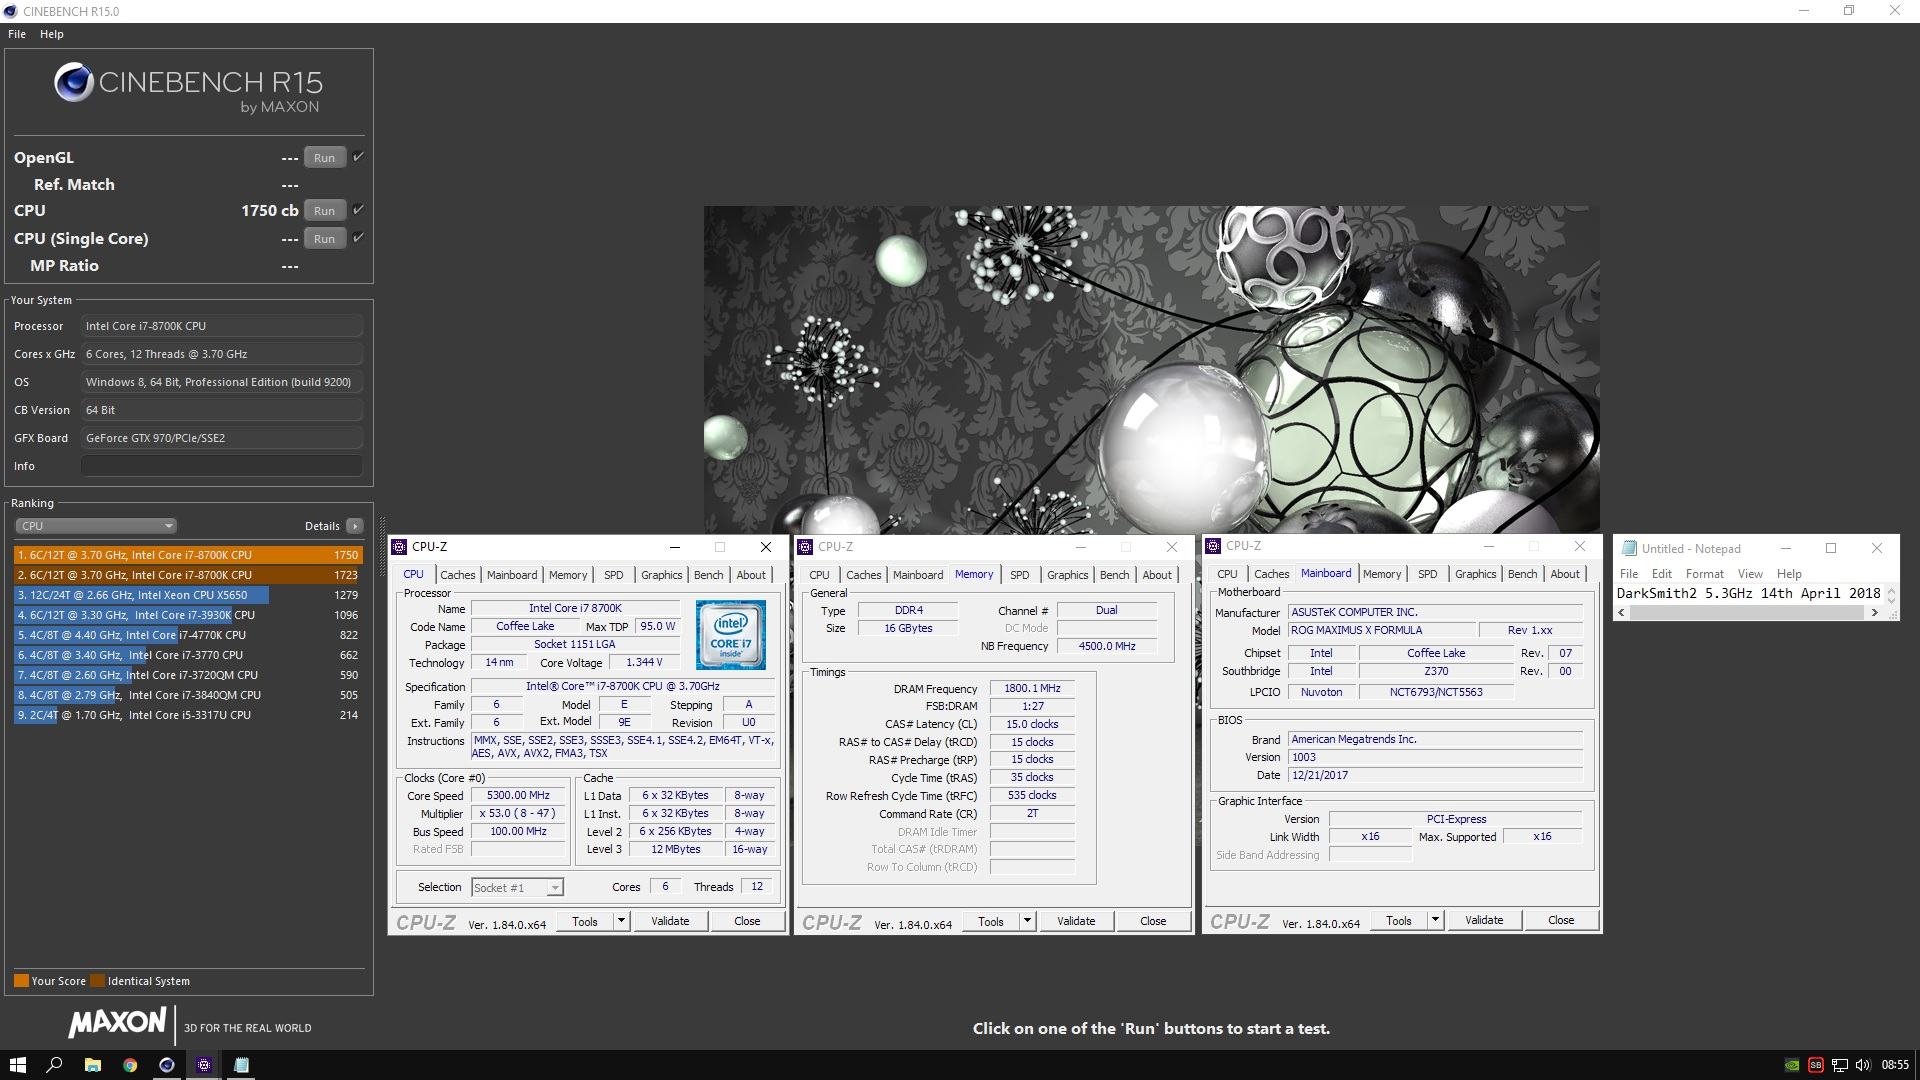Toggle the CPU Single Core checkmark
The width and height of the screenshot is (1920, 1080).
tap(358, 238)
